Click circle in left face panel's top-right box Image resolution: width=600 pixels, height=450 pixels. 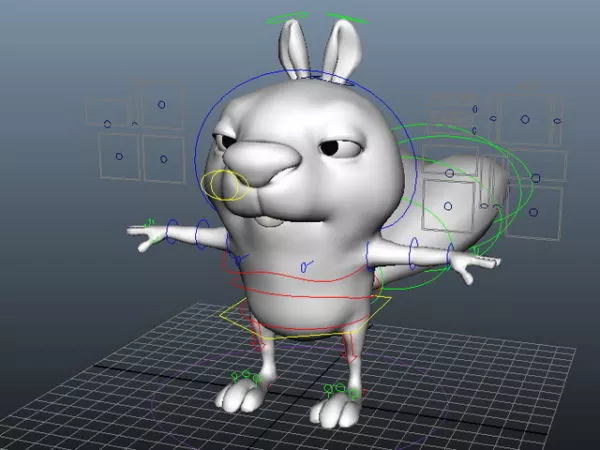click(161, 104)
